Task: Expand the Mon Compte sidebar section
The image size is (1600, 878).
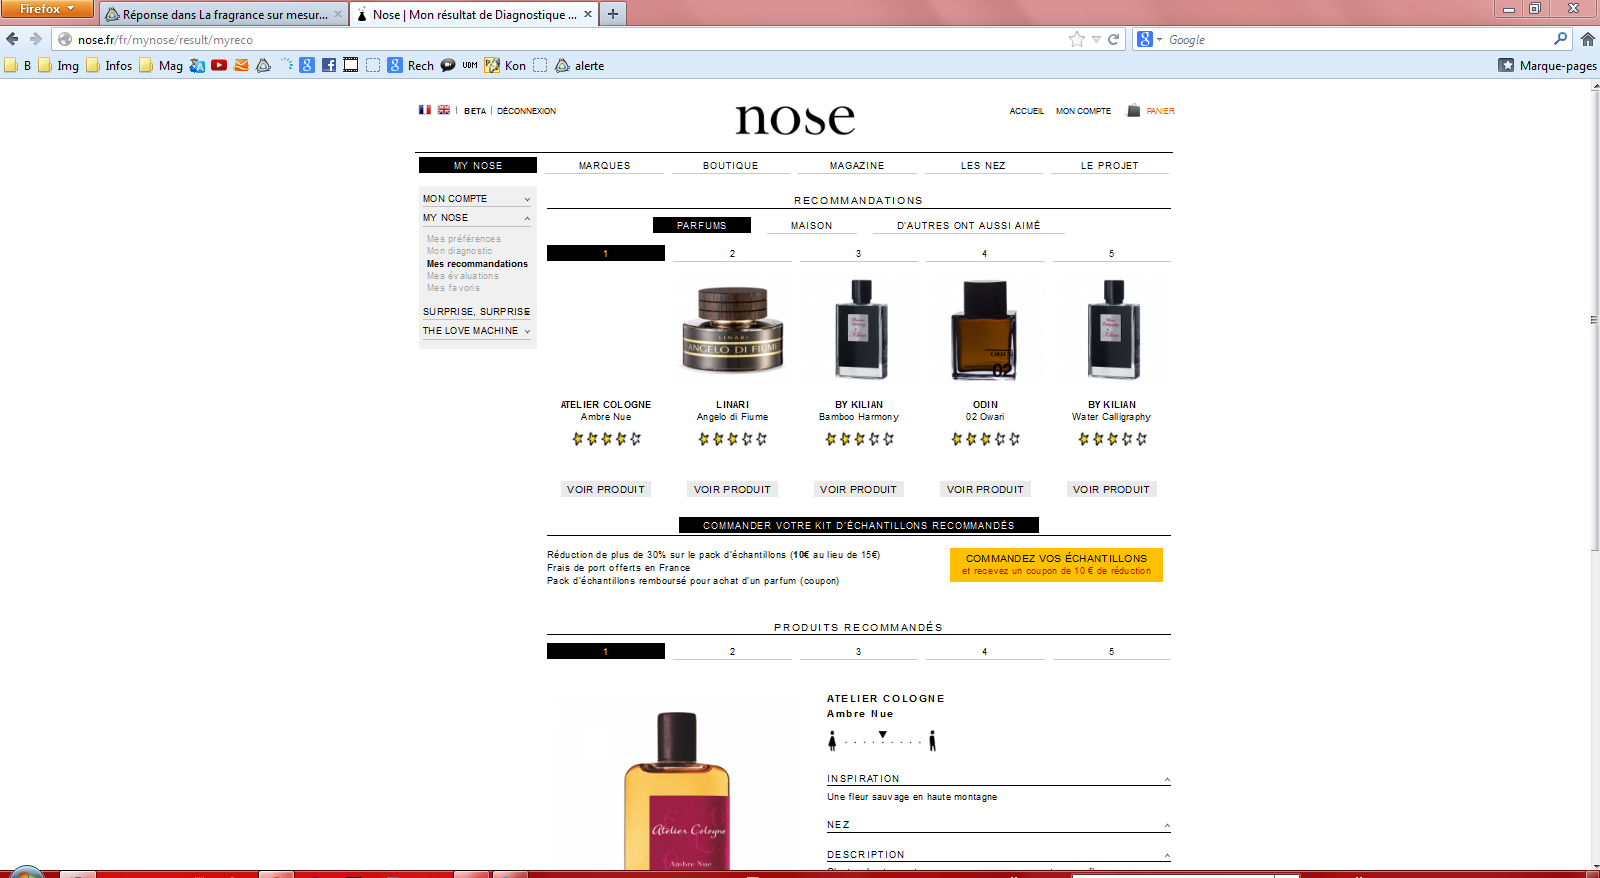Action: (527, 199)
